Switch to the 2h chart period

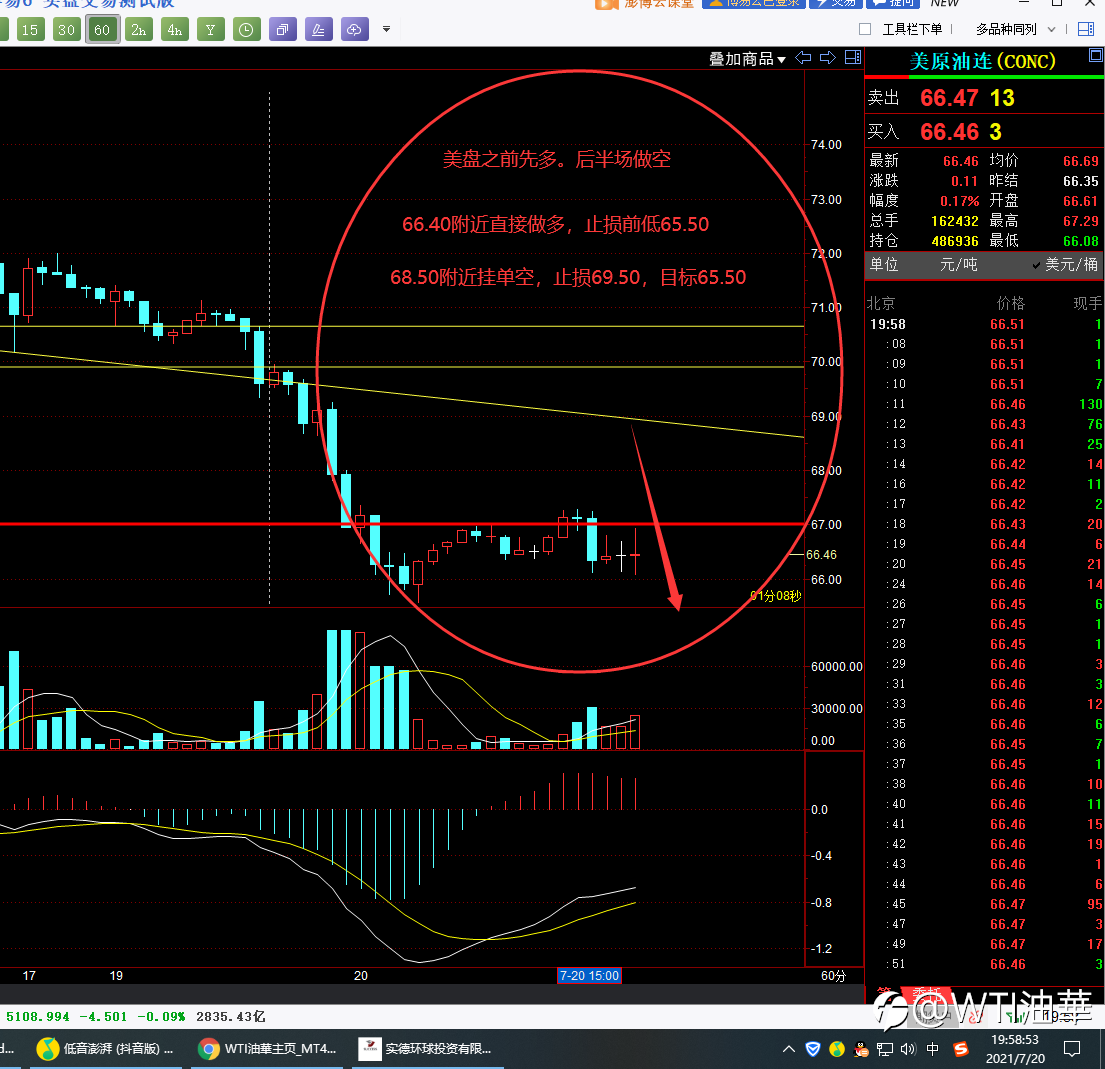click(139, 30)
